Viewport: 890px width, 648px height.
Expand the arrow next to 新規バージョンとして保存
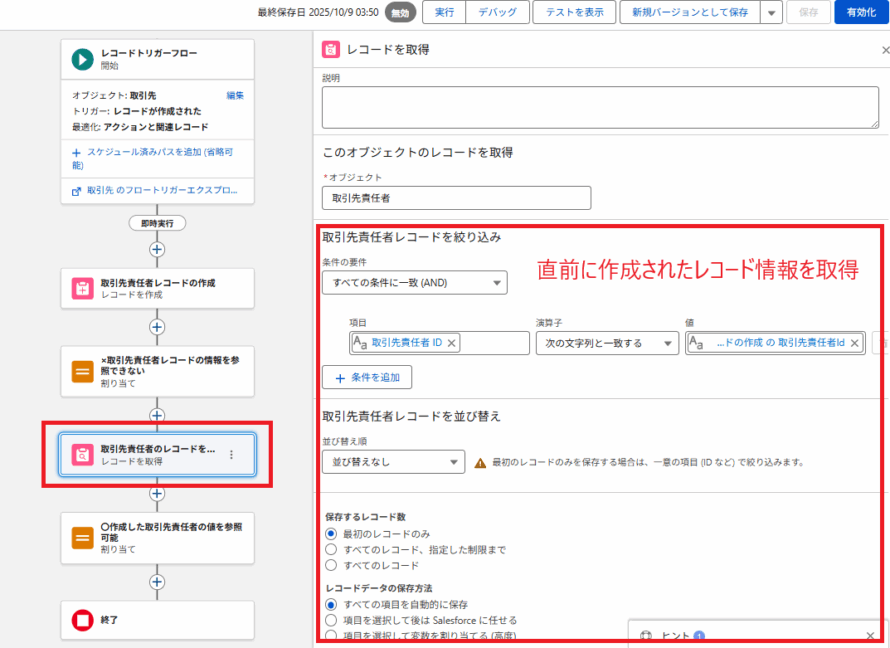(770, 12)
